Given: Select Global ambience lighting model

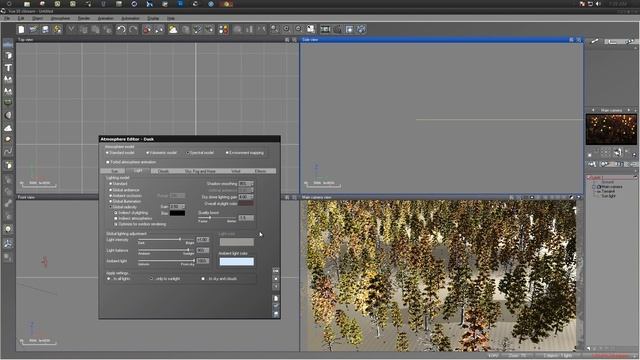Looking at the screenshot, I should [110, 190].
